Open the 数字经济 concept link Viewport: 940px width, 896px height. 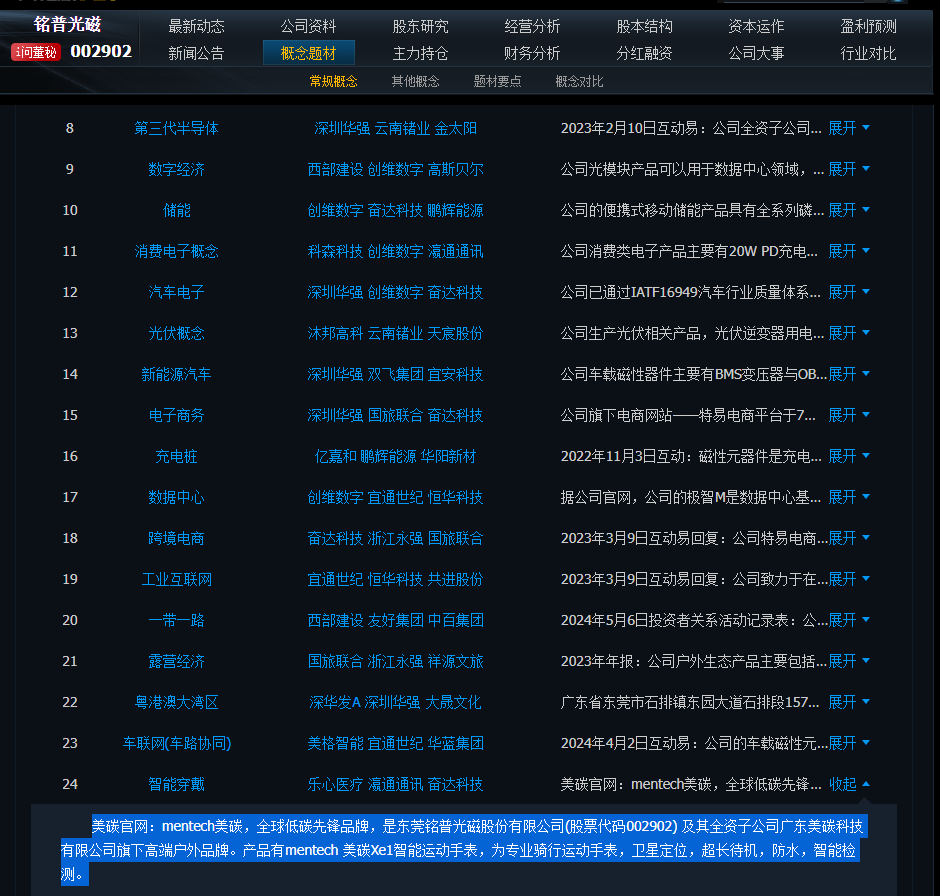tap(176, 169)
